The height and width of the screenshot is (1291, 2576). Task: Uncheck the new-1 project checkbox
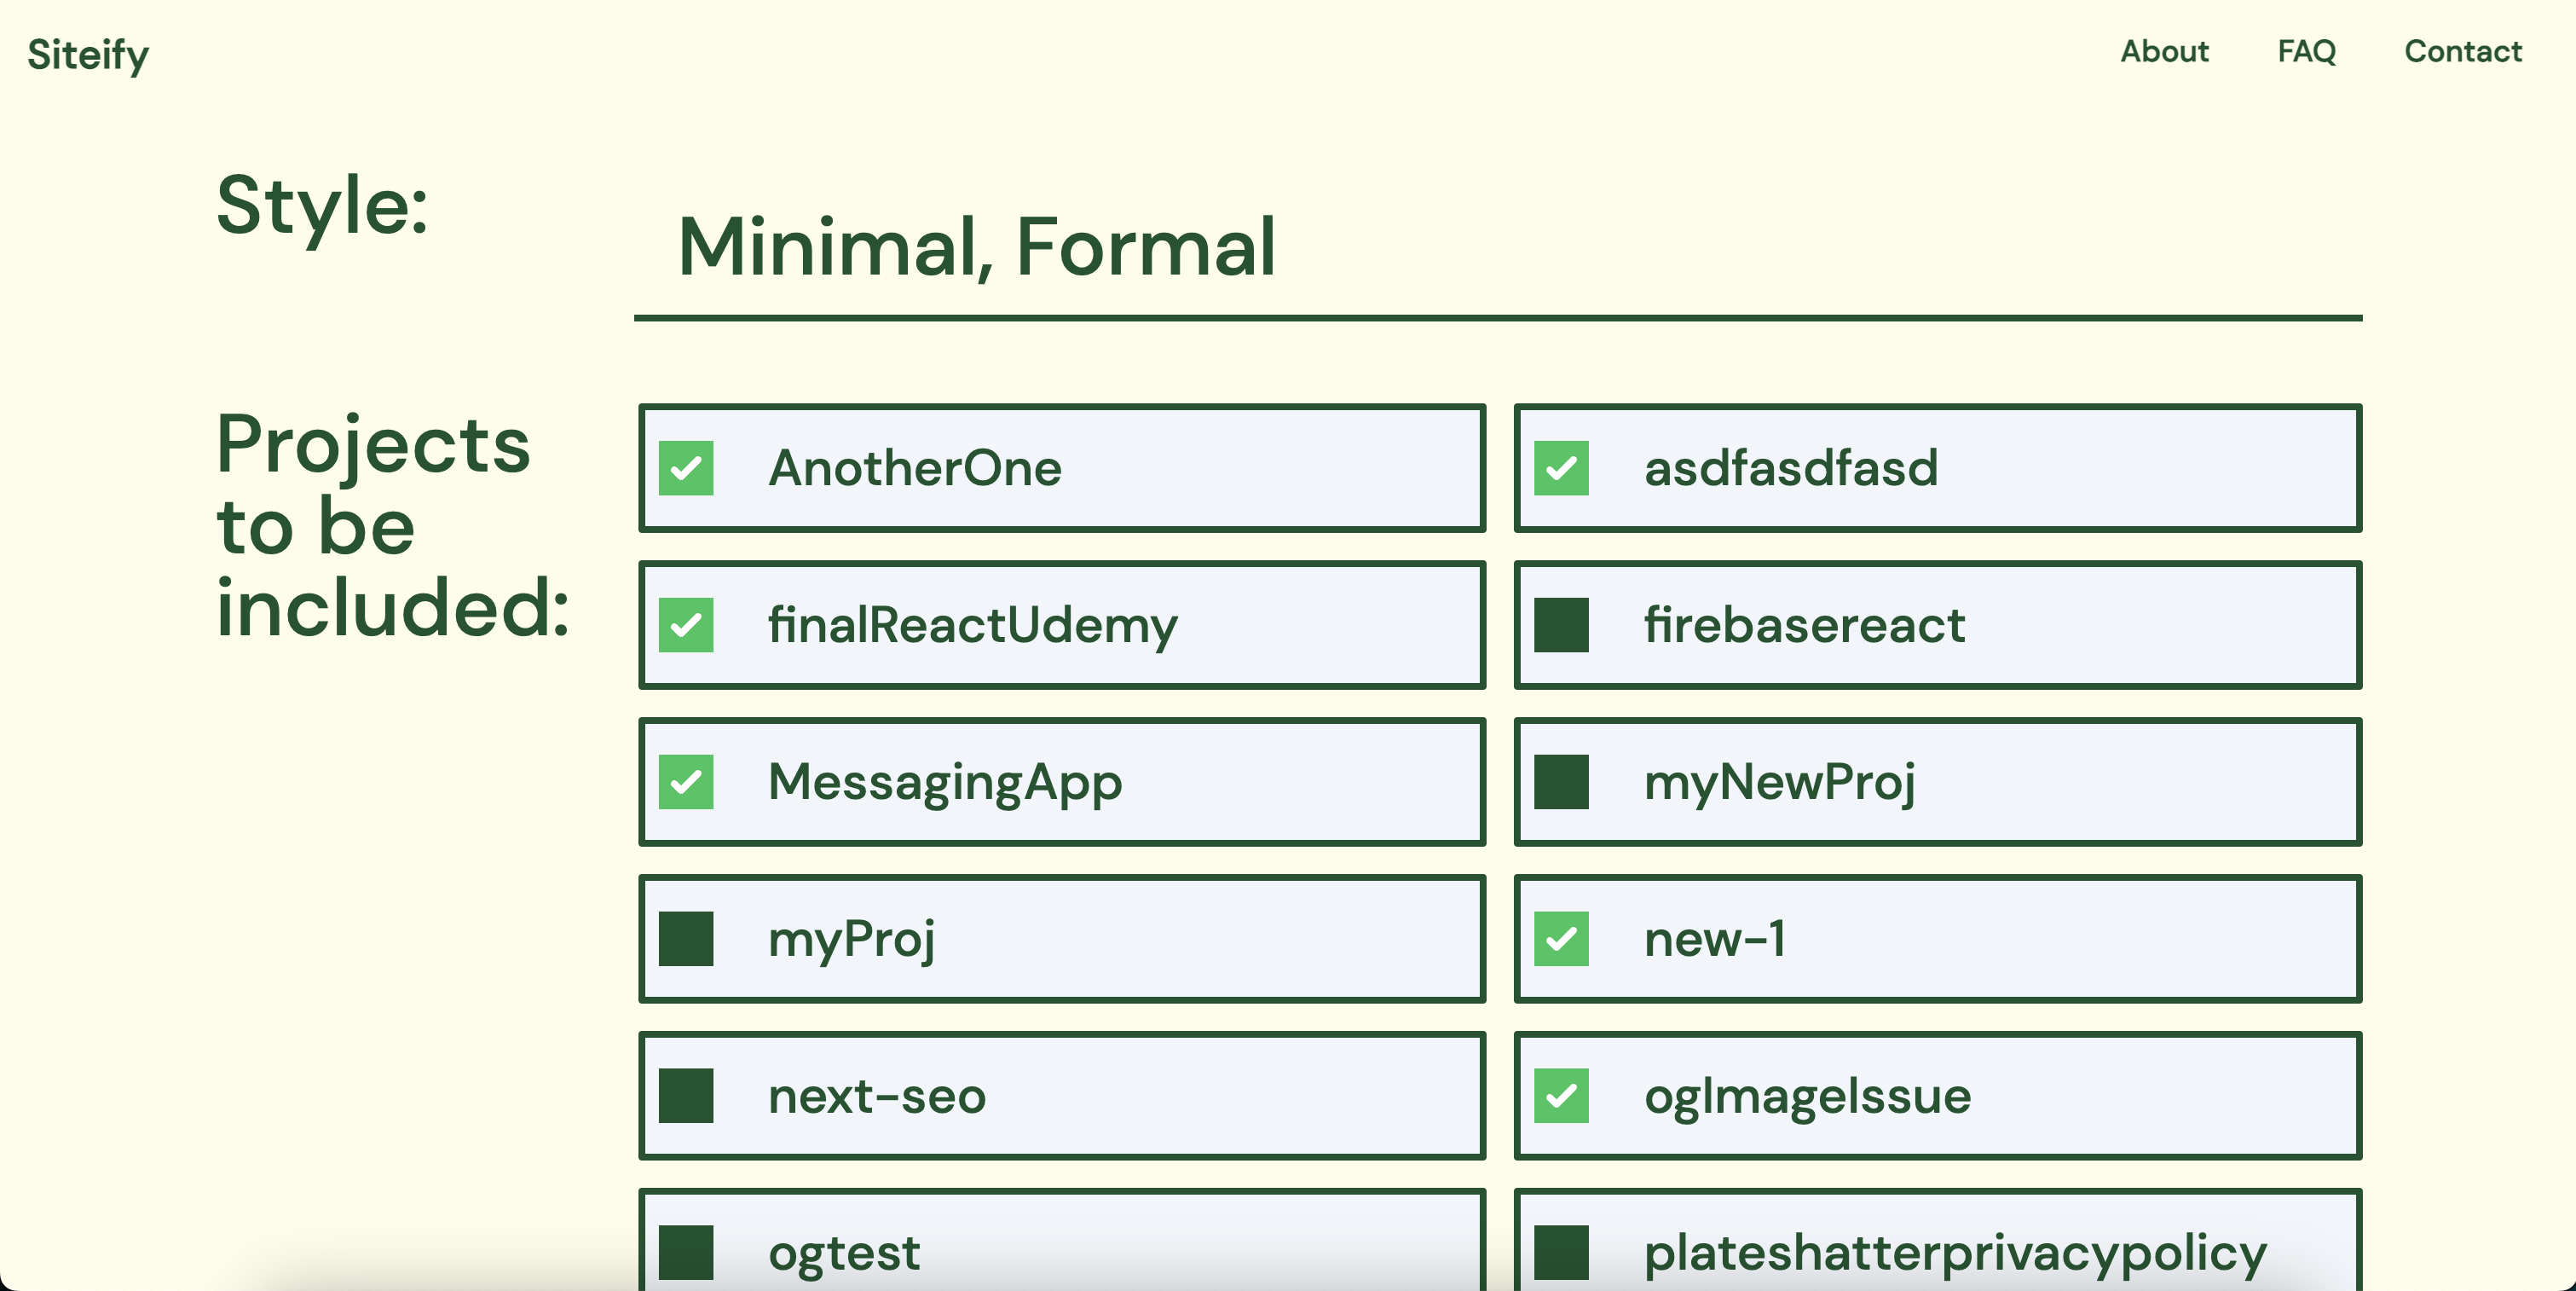pos(1561,939)
